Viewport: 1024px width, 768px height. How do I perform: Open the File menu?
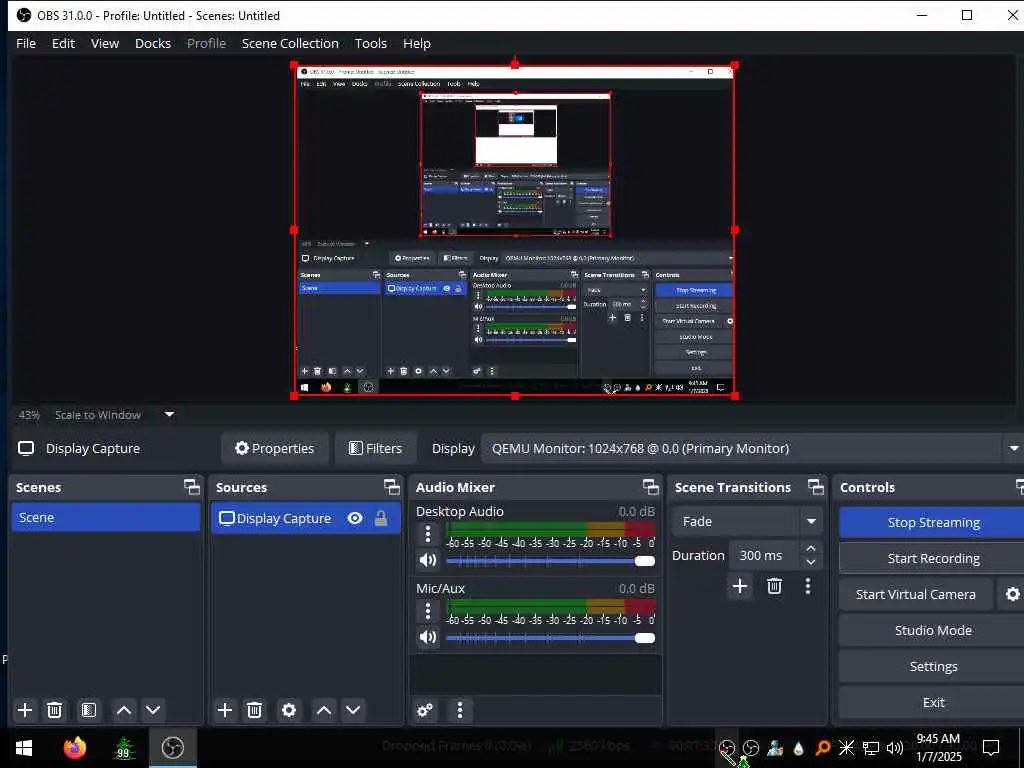pyautogui.click(x=26, y=43)
